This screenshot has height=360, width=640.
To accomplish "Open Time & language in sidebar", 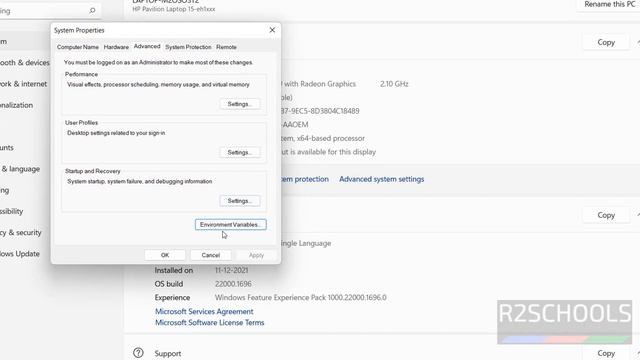I will [20, 169].
